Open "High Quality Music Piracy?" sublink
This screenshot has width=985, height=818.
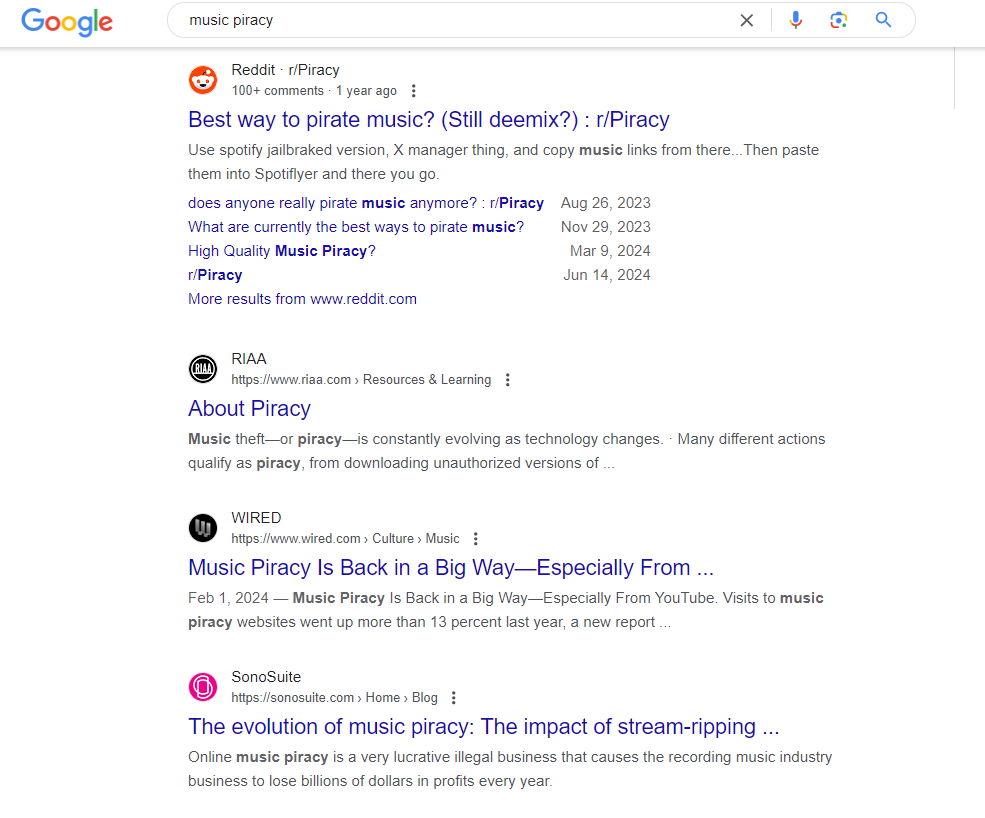point(281,251)
